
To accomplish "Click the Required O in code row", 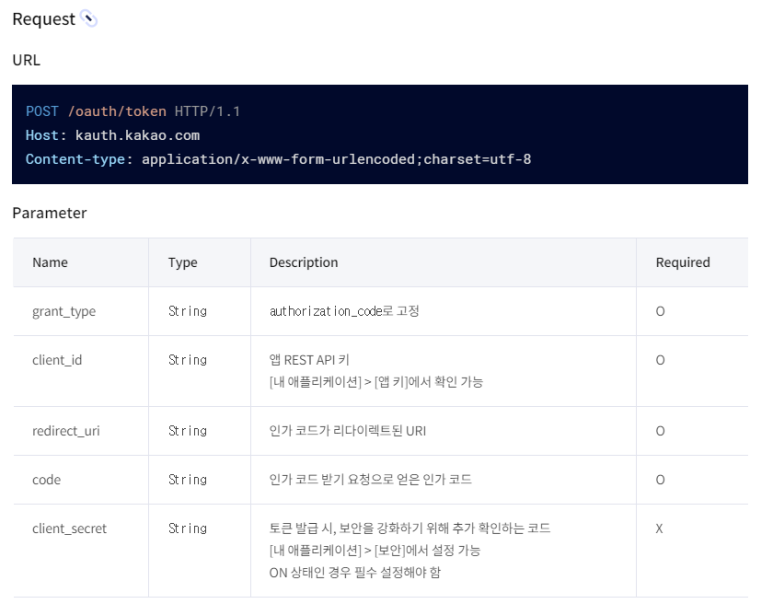I will 660,480.
